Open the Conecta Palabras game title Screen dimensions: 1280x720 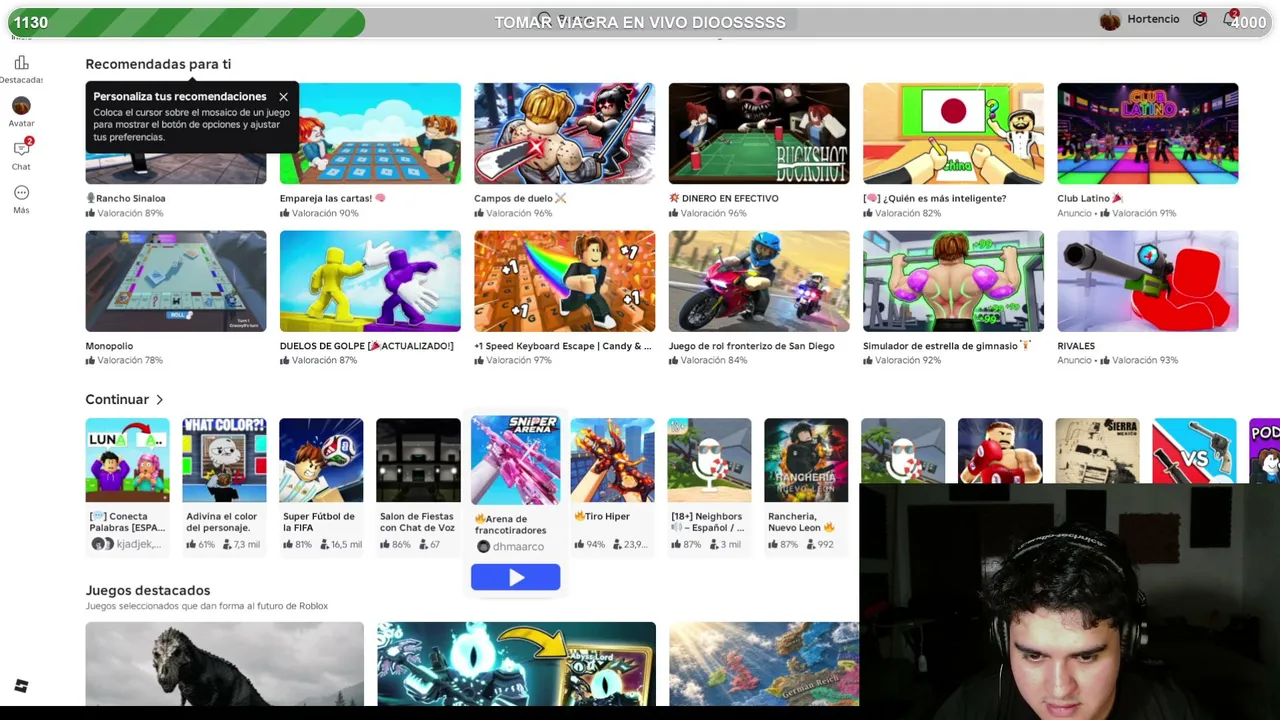click(127, 521)
